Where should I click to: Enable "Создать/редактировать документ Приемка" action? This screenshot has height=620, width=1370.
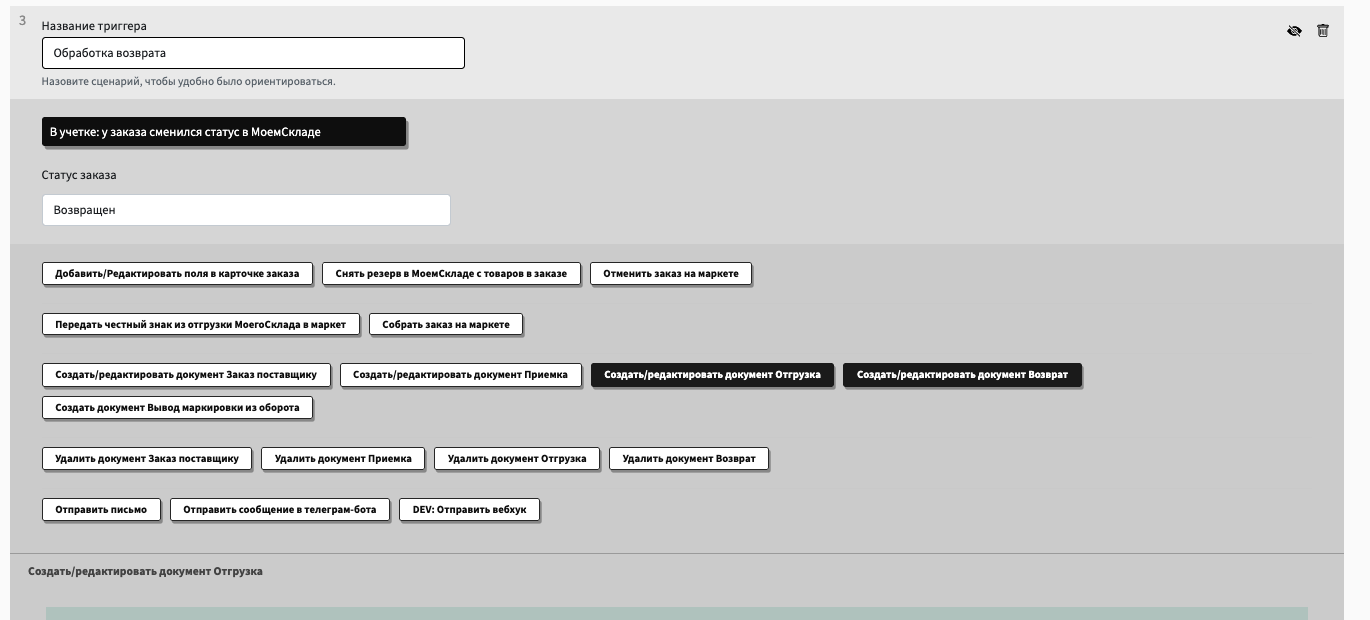tap(460, 375)
